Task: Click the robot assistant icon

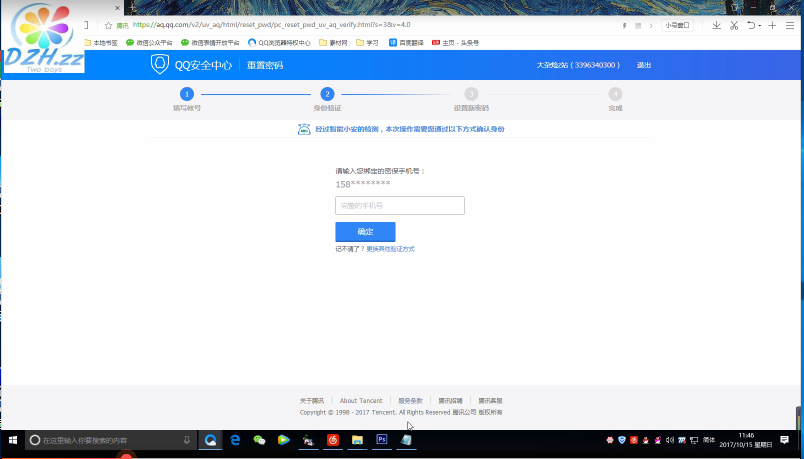Action: (304, 129)
